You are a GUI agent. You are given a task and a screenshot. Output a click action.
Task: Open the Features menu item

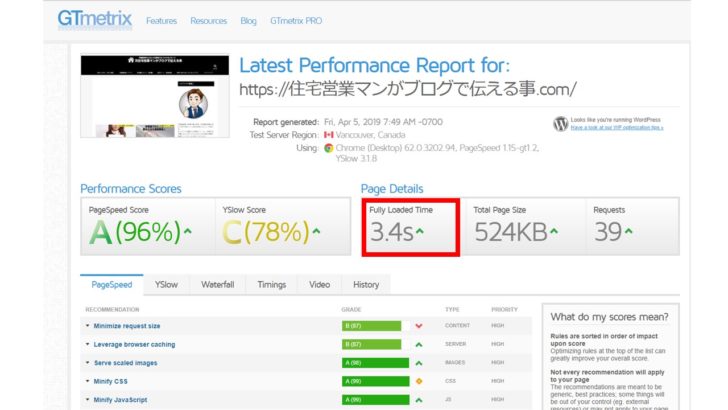point(161,21)
